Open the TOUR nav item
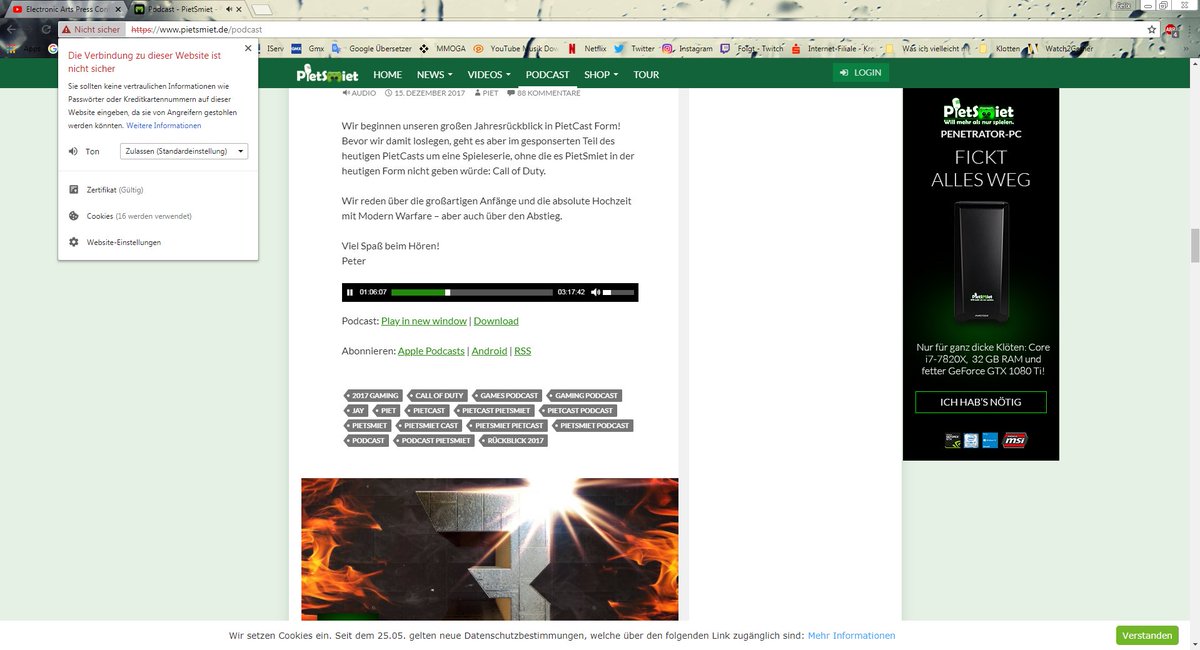The height and width of the screenshot is (650, 1200). pyautogui.click(x=646, y=75)
